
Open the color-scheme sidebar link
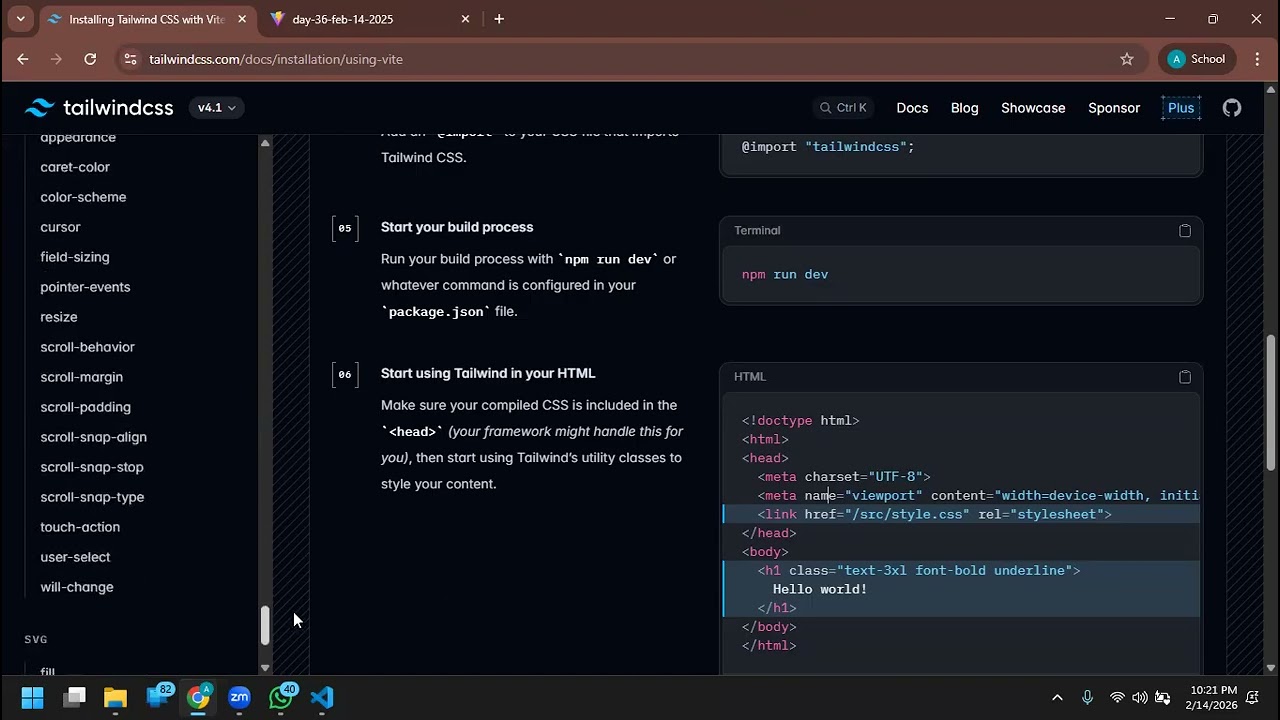[x=83, y=197]
